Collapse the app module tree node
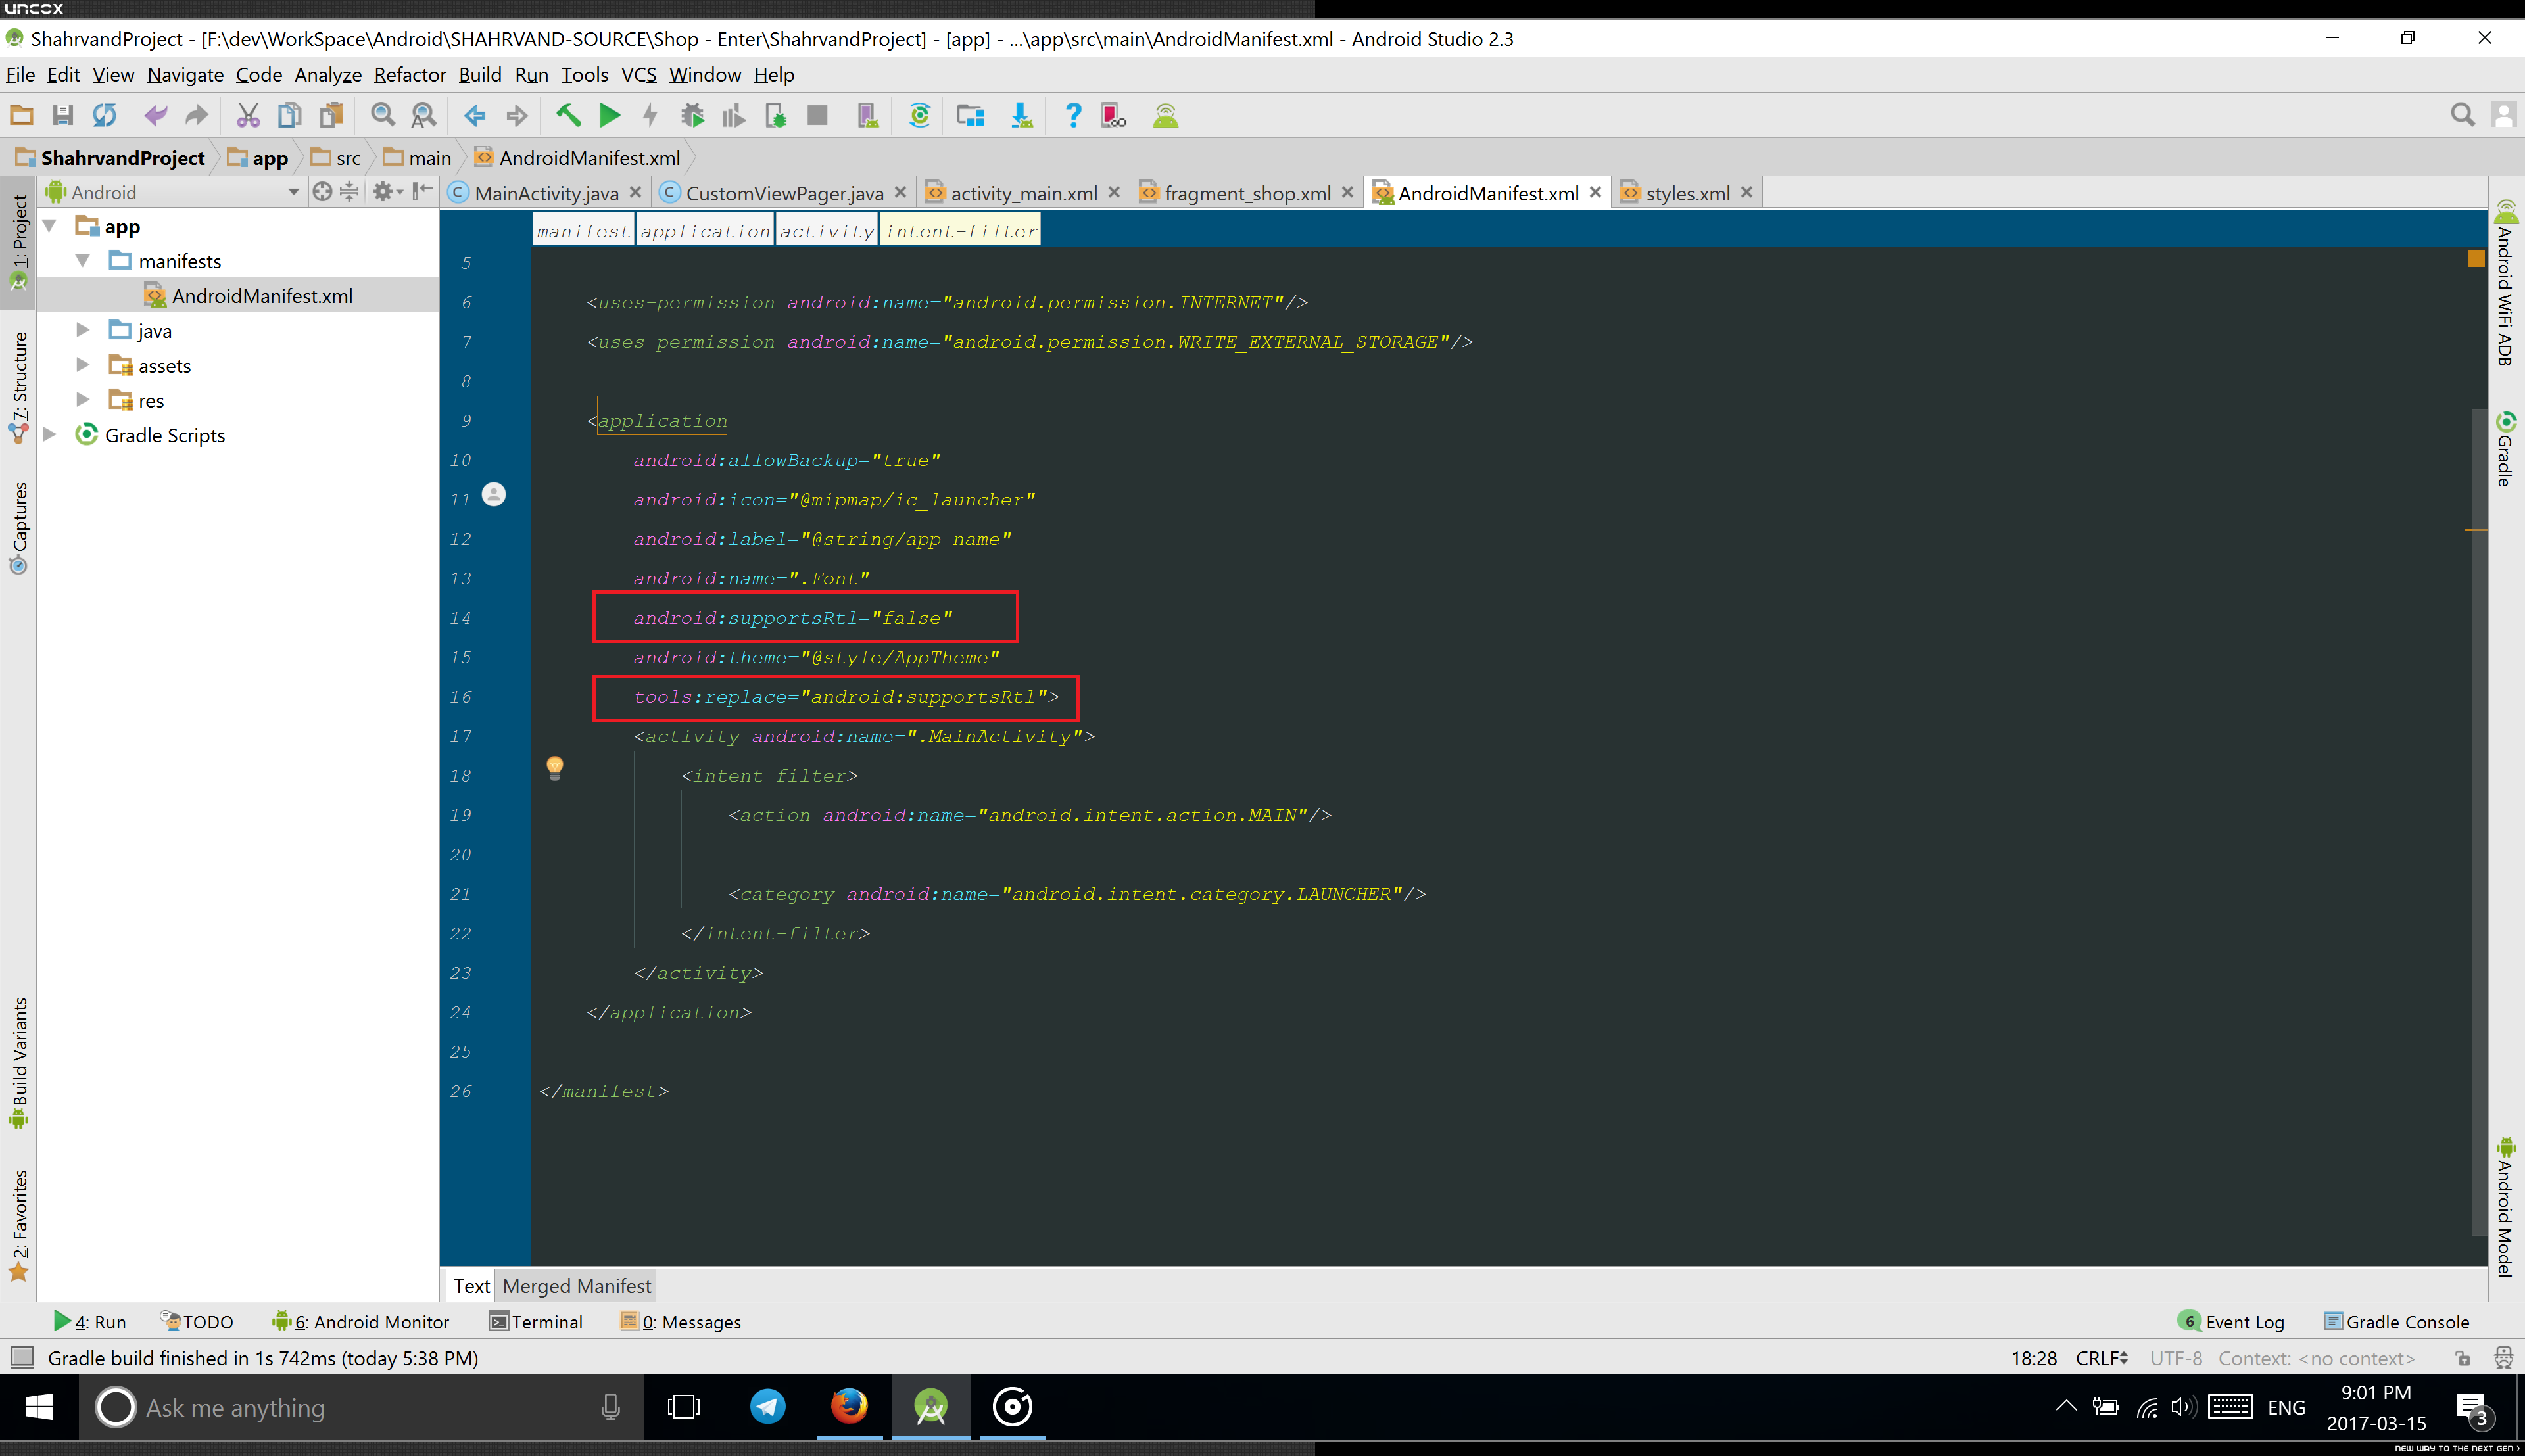Image resolution: width=2525 pixels, height=1456 pixels. pyautogui.click(x=50, y=227)
